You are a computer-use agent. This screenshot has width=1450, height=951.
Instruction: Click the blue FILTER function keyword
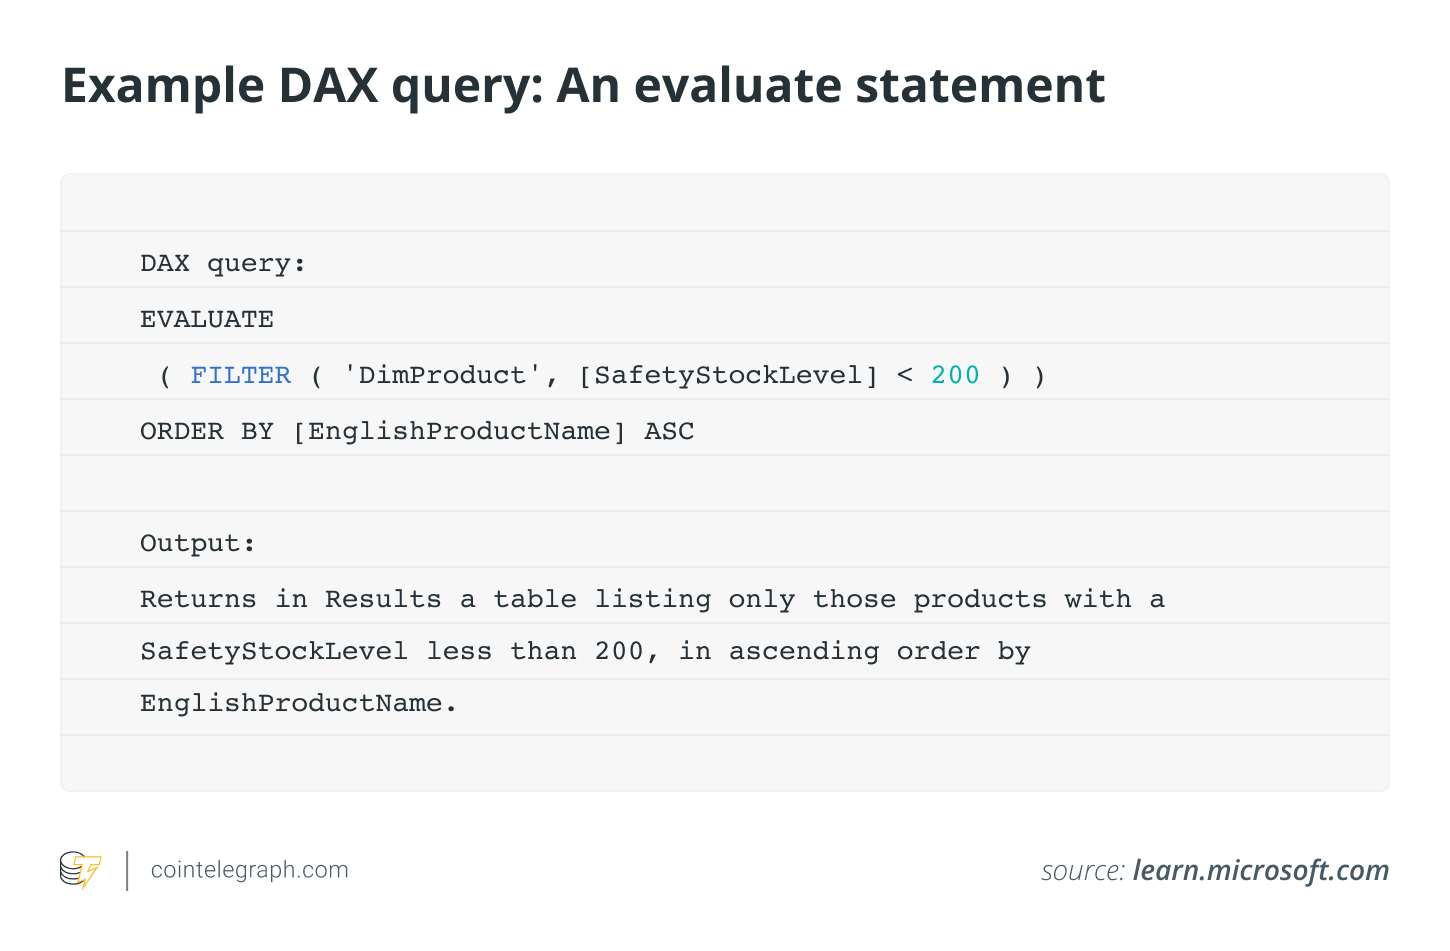click(240, 375)
